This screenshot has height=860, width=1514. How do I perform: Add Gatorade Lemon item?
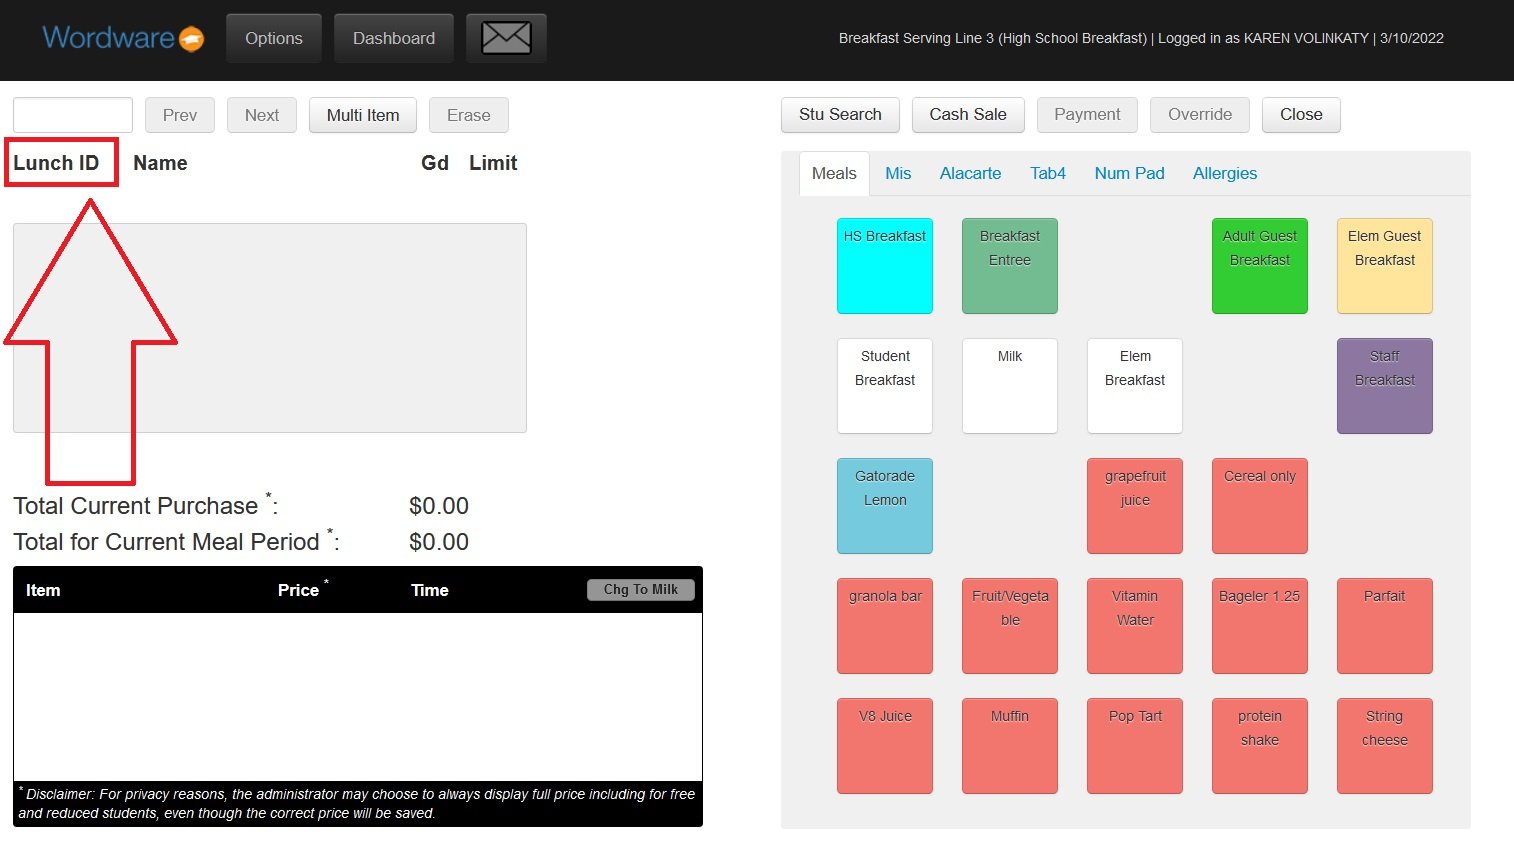[x=885, y=506]
